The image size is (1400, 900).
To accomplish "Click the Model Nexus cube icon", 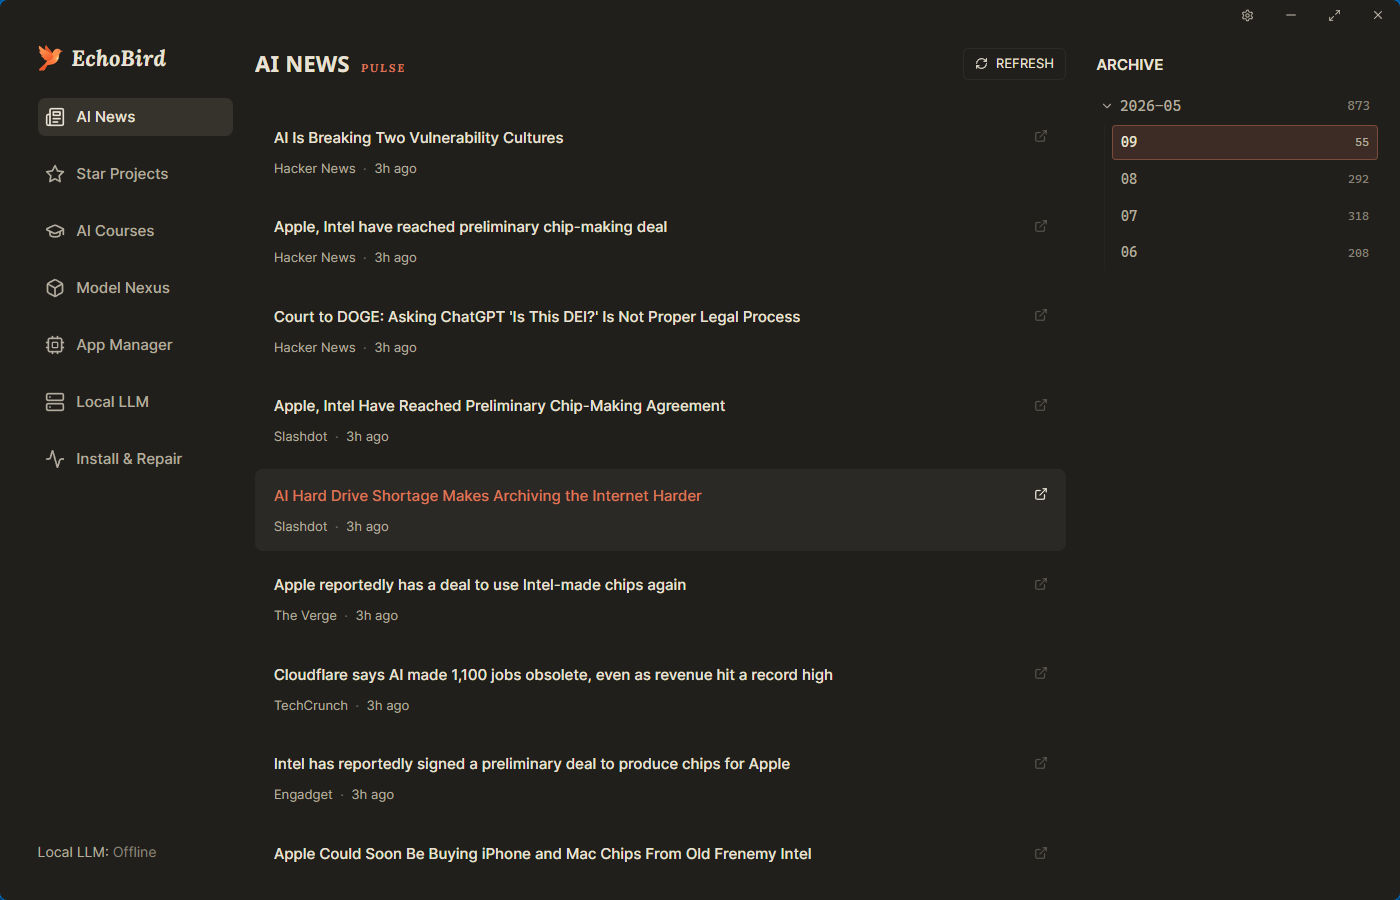I will click(x=55, y=288).
